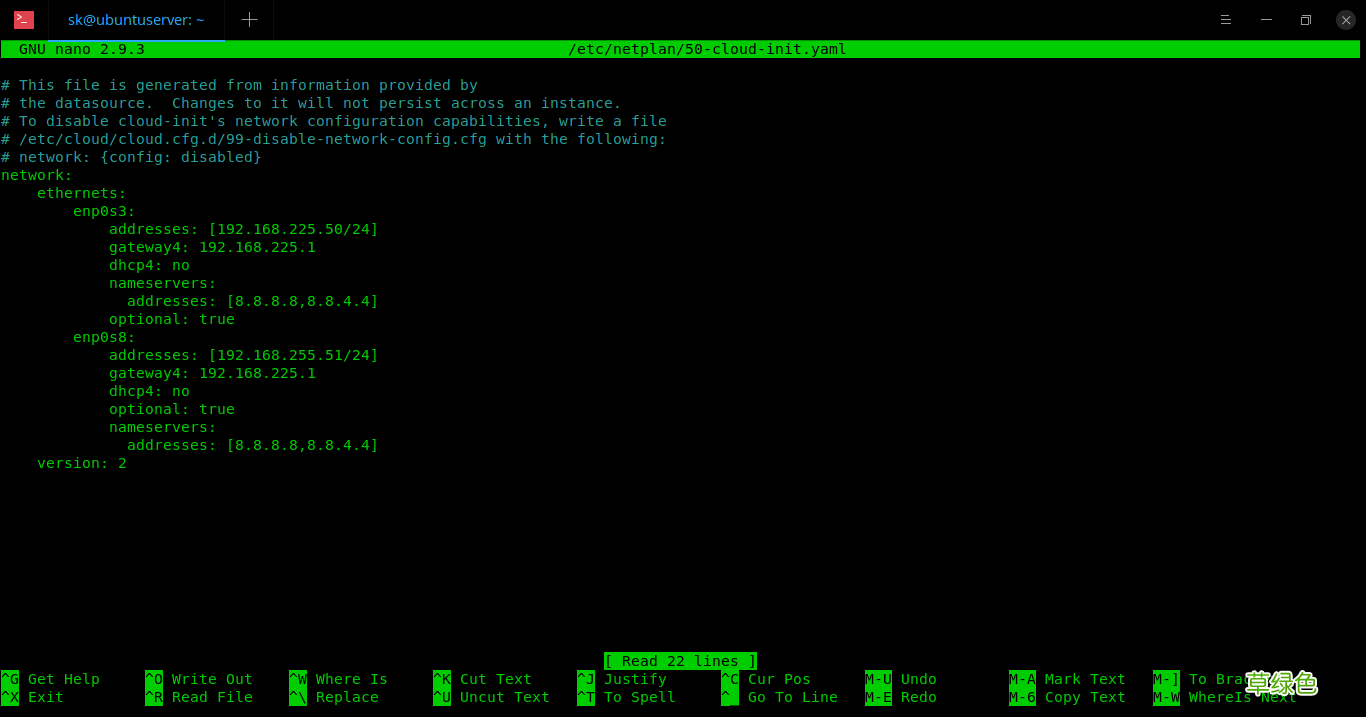This screenshot has height=717, width=1366.
Task: Click the ^X Exit shortcut label
Action: pyautogui.click(x=34, y=697)
